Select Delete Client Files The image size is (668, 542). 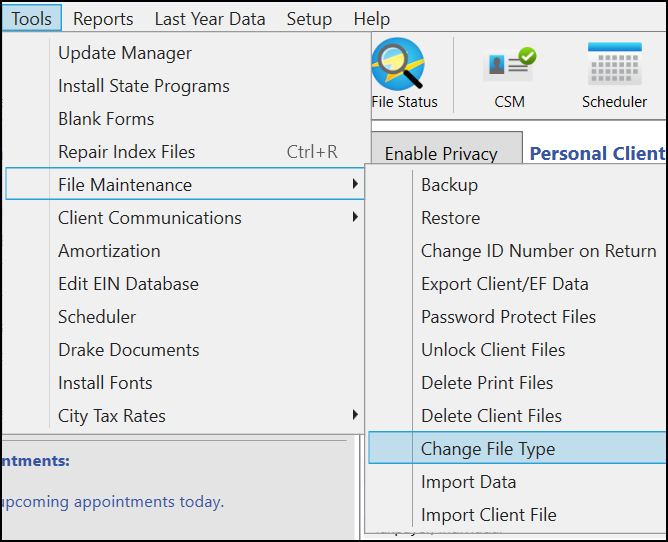click(517, 415)
